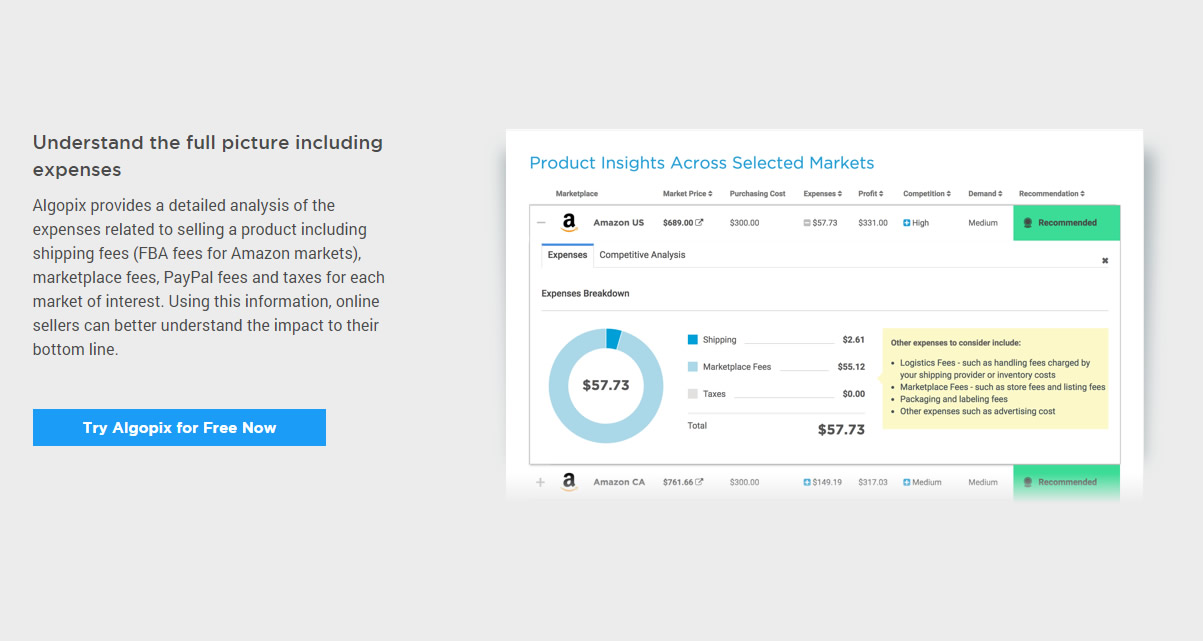The width and height of the screenshot is (1203, 641).
Task: Click the $300.00 purchasing cost for Amazon US
Action: (745, 223)
